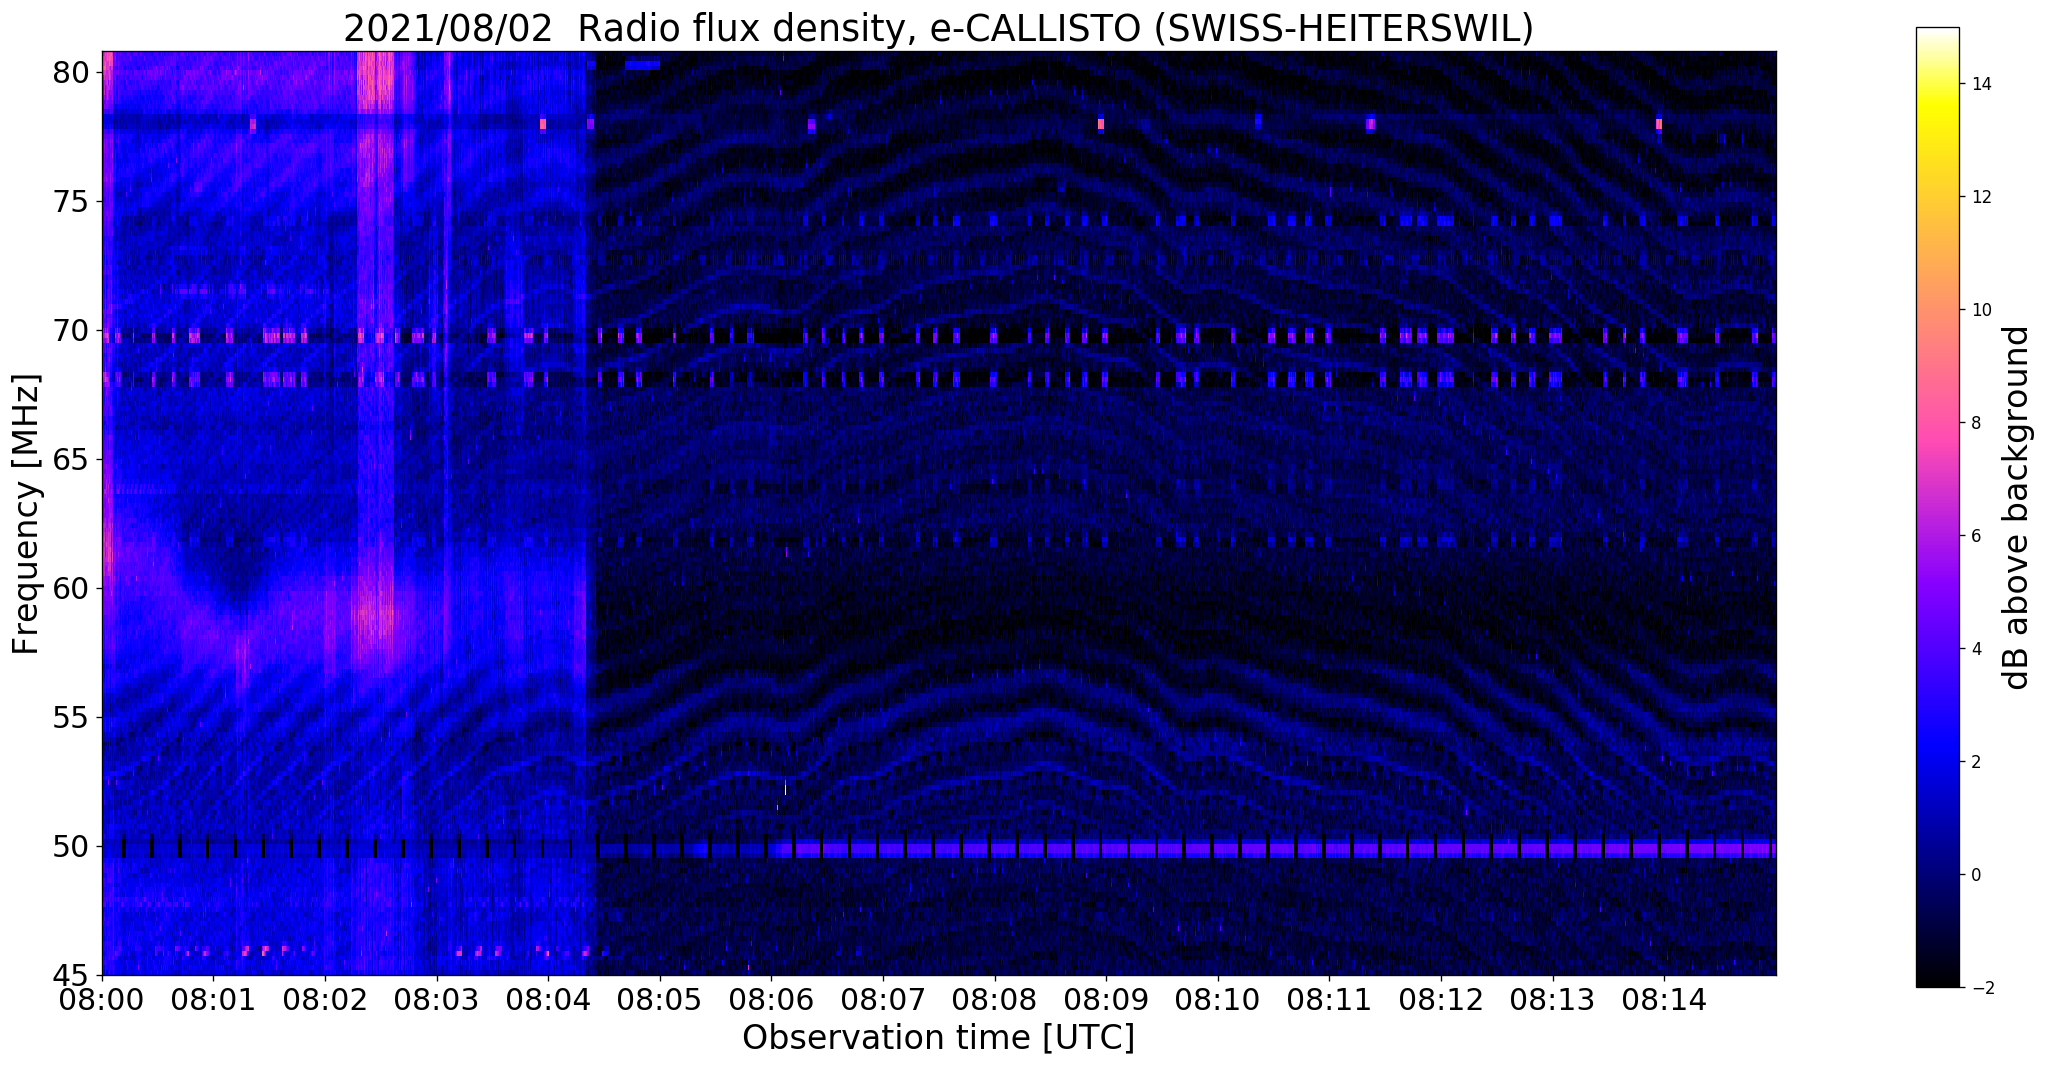
Task: Click the 45 MHz frequency tick label
Action: click(73, 975)
